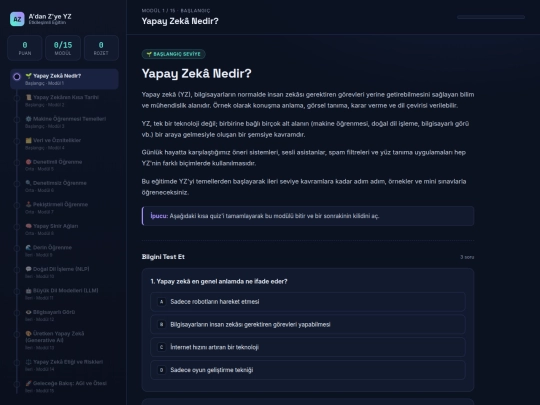The image size is (540, 405).
Task: Click the scales icon of Yapay Zekâ Etiği
Action: pos(29,362)
